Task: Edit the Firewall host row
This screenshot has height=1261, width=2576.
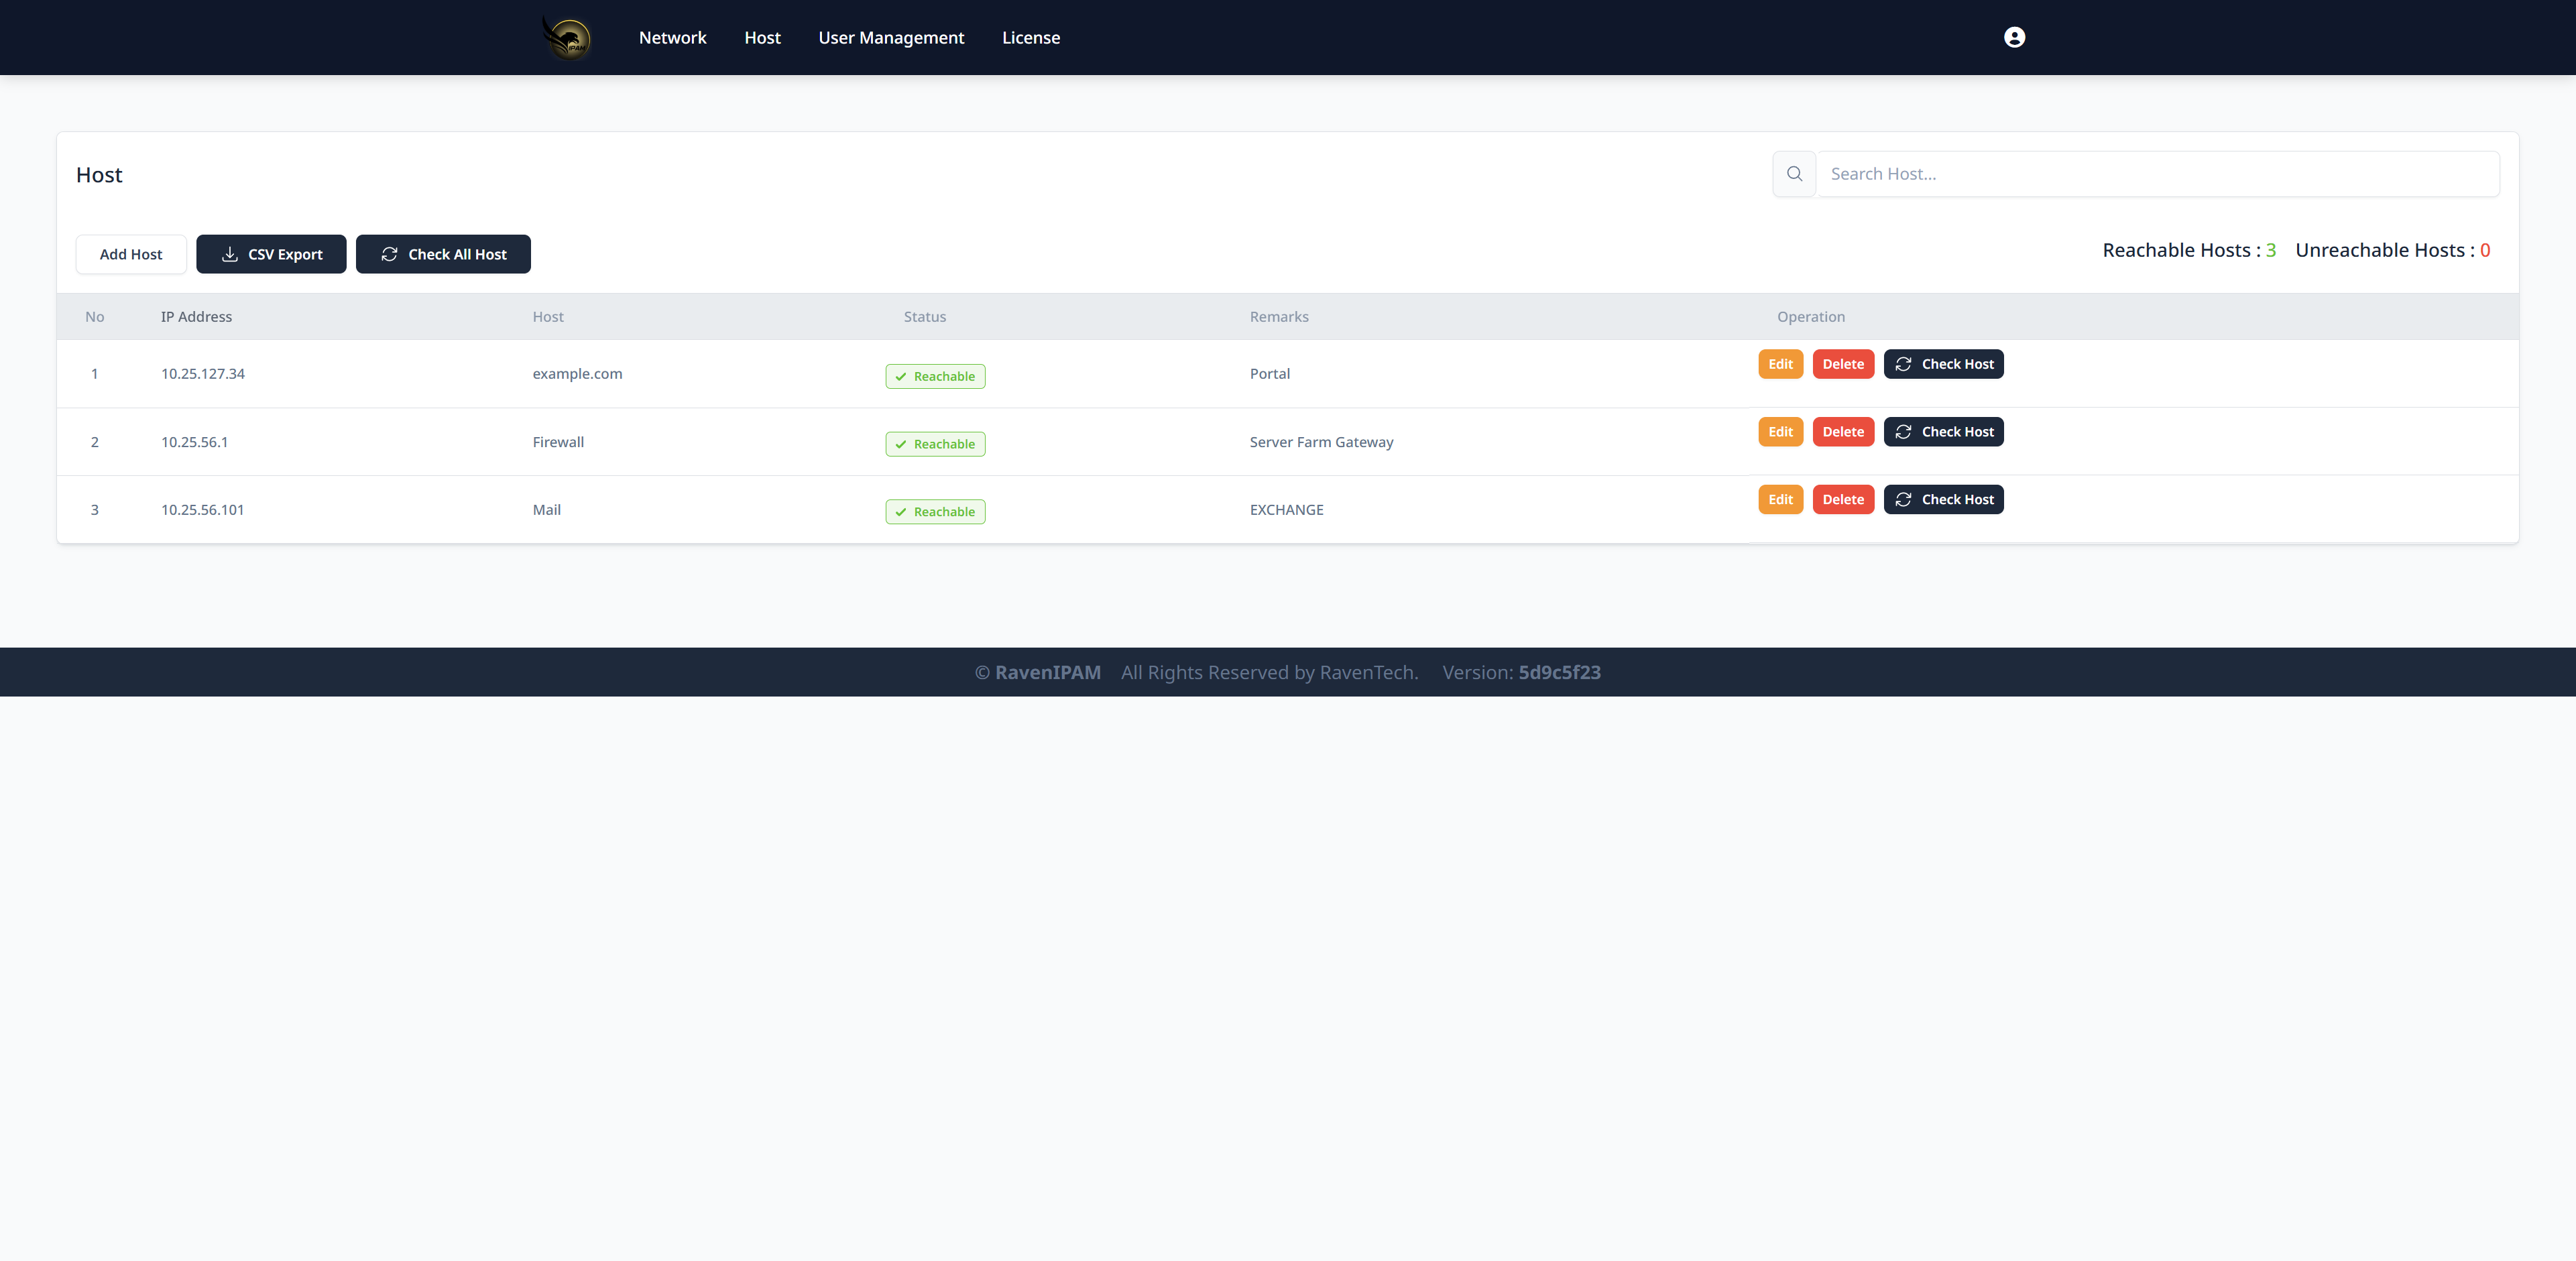Action: point(1780,432)
